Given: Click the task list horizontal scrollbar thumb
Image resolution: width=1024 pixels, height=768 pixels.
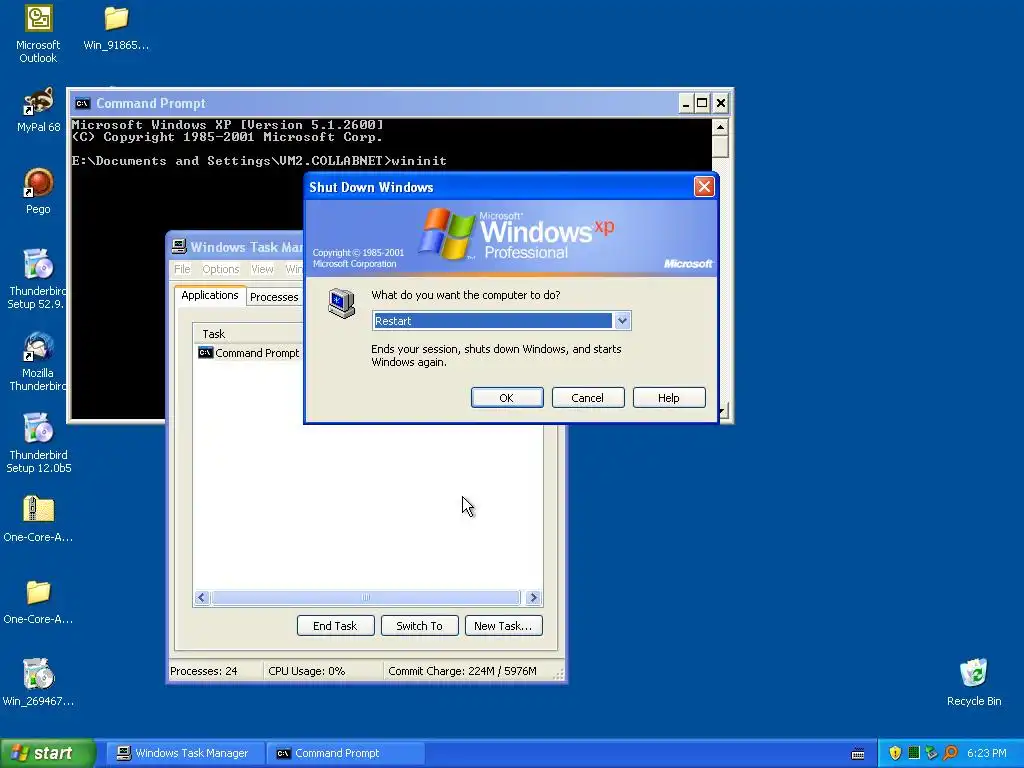Looking at the screenshot, I should pyautogui.click(x=366, y=598).
